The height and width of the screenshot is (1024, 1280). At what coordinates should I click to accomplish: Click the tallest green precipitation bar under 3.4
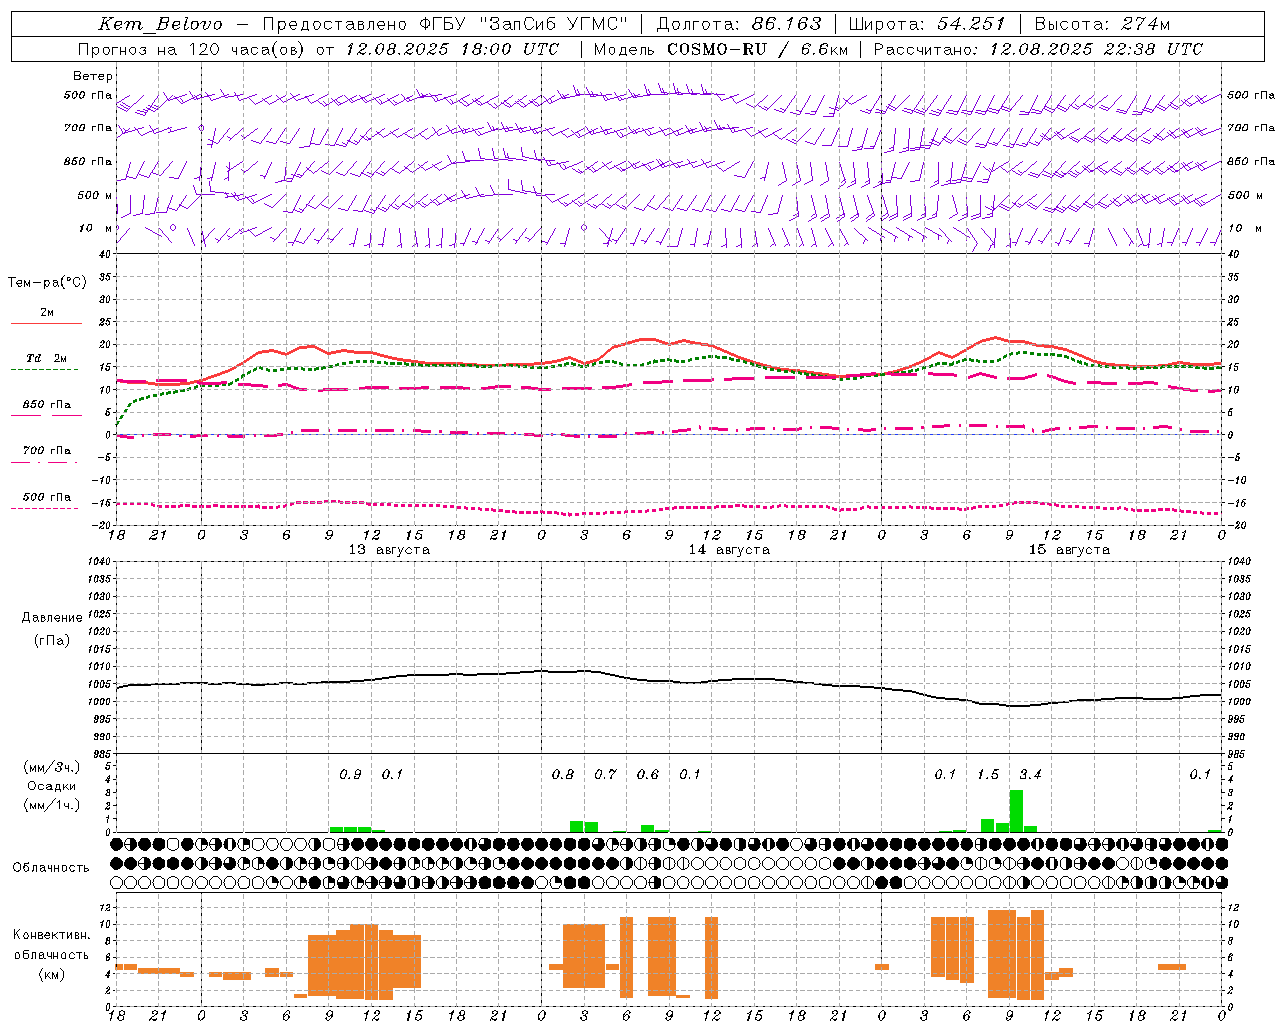pos(1016,811)
